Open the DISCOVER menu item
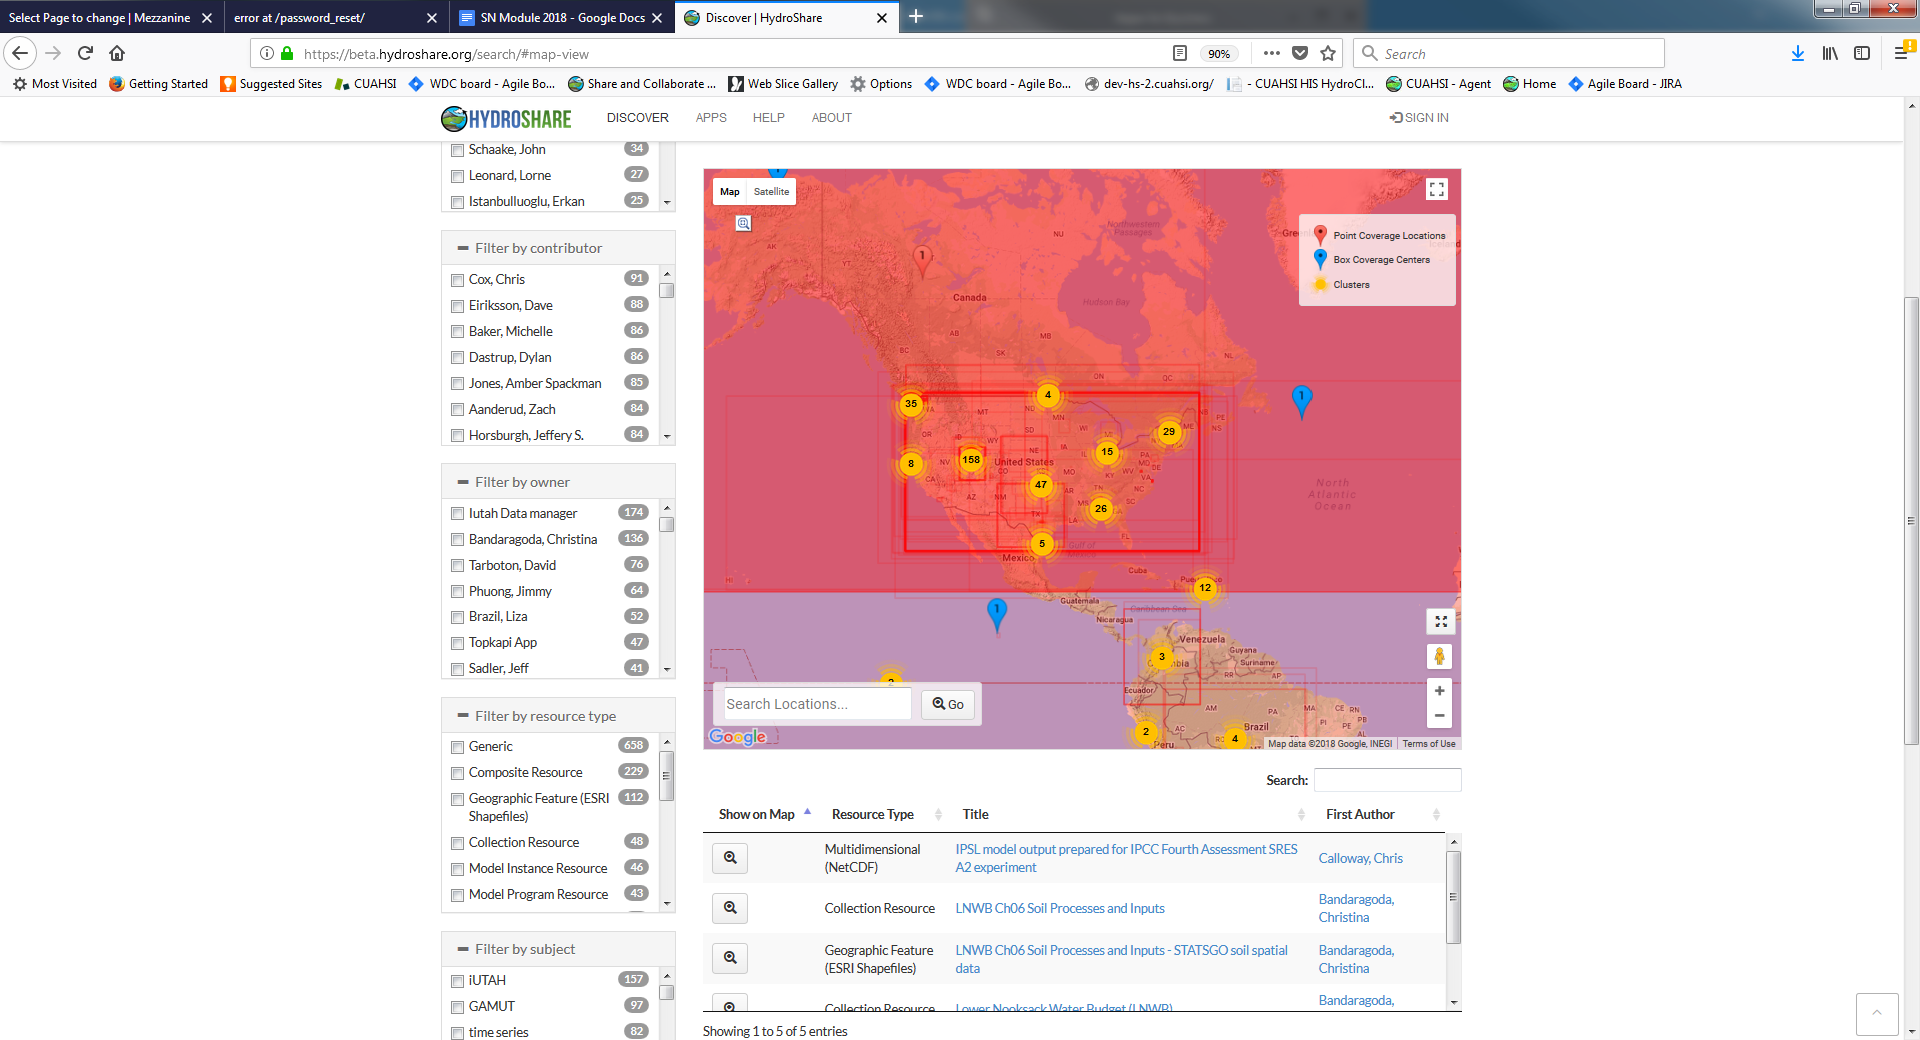 pyautogui.click(x=637, y=118)
